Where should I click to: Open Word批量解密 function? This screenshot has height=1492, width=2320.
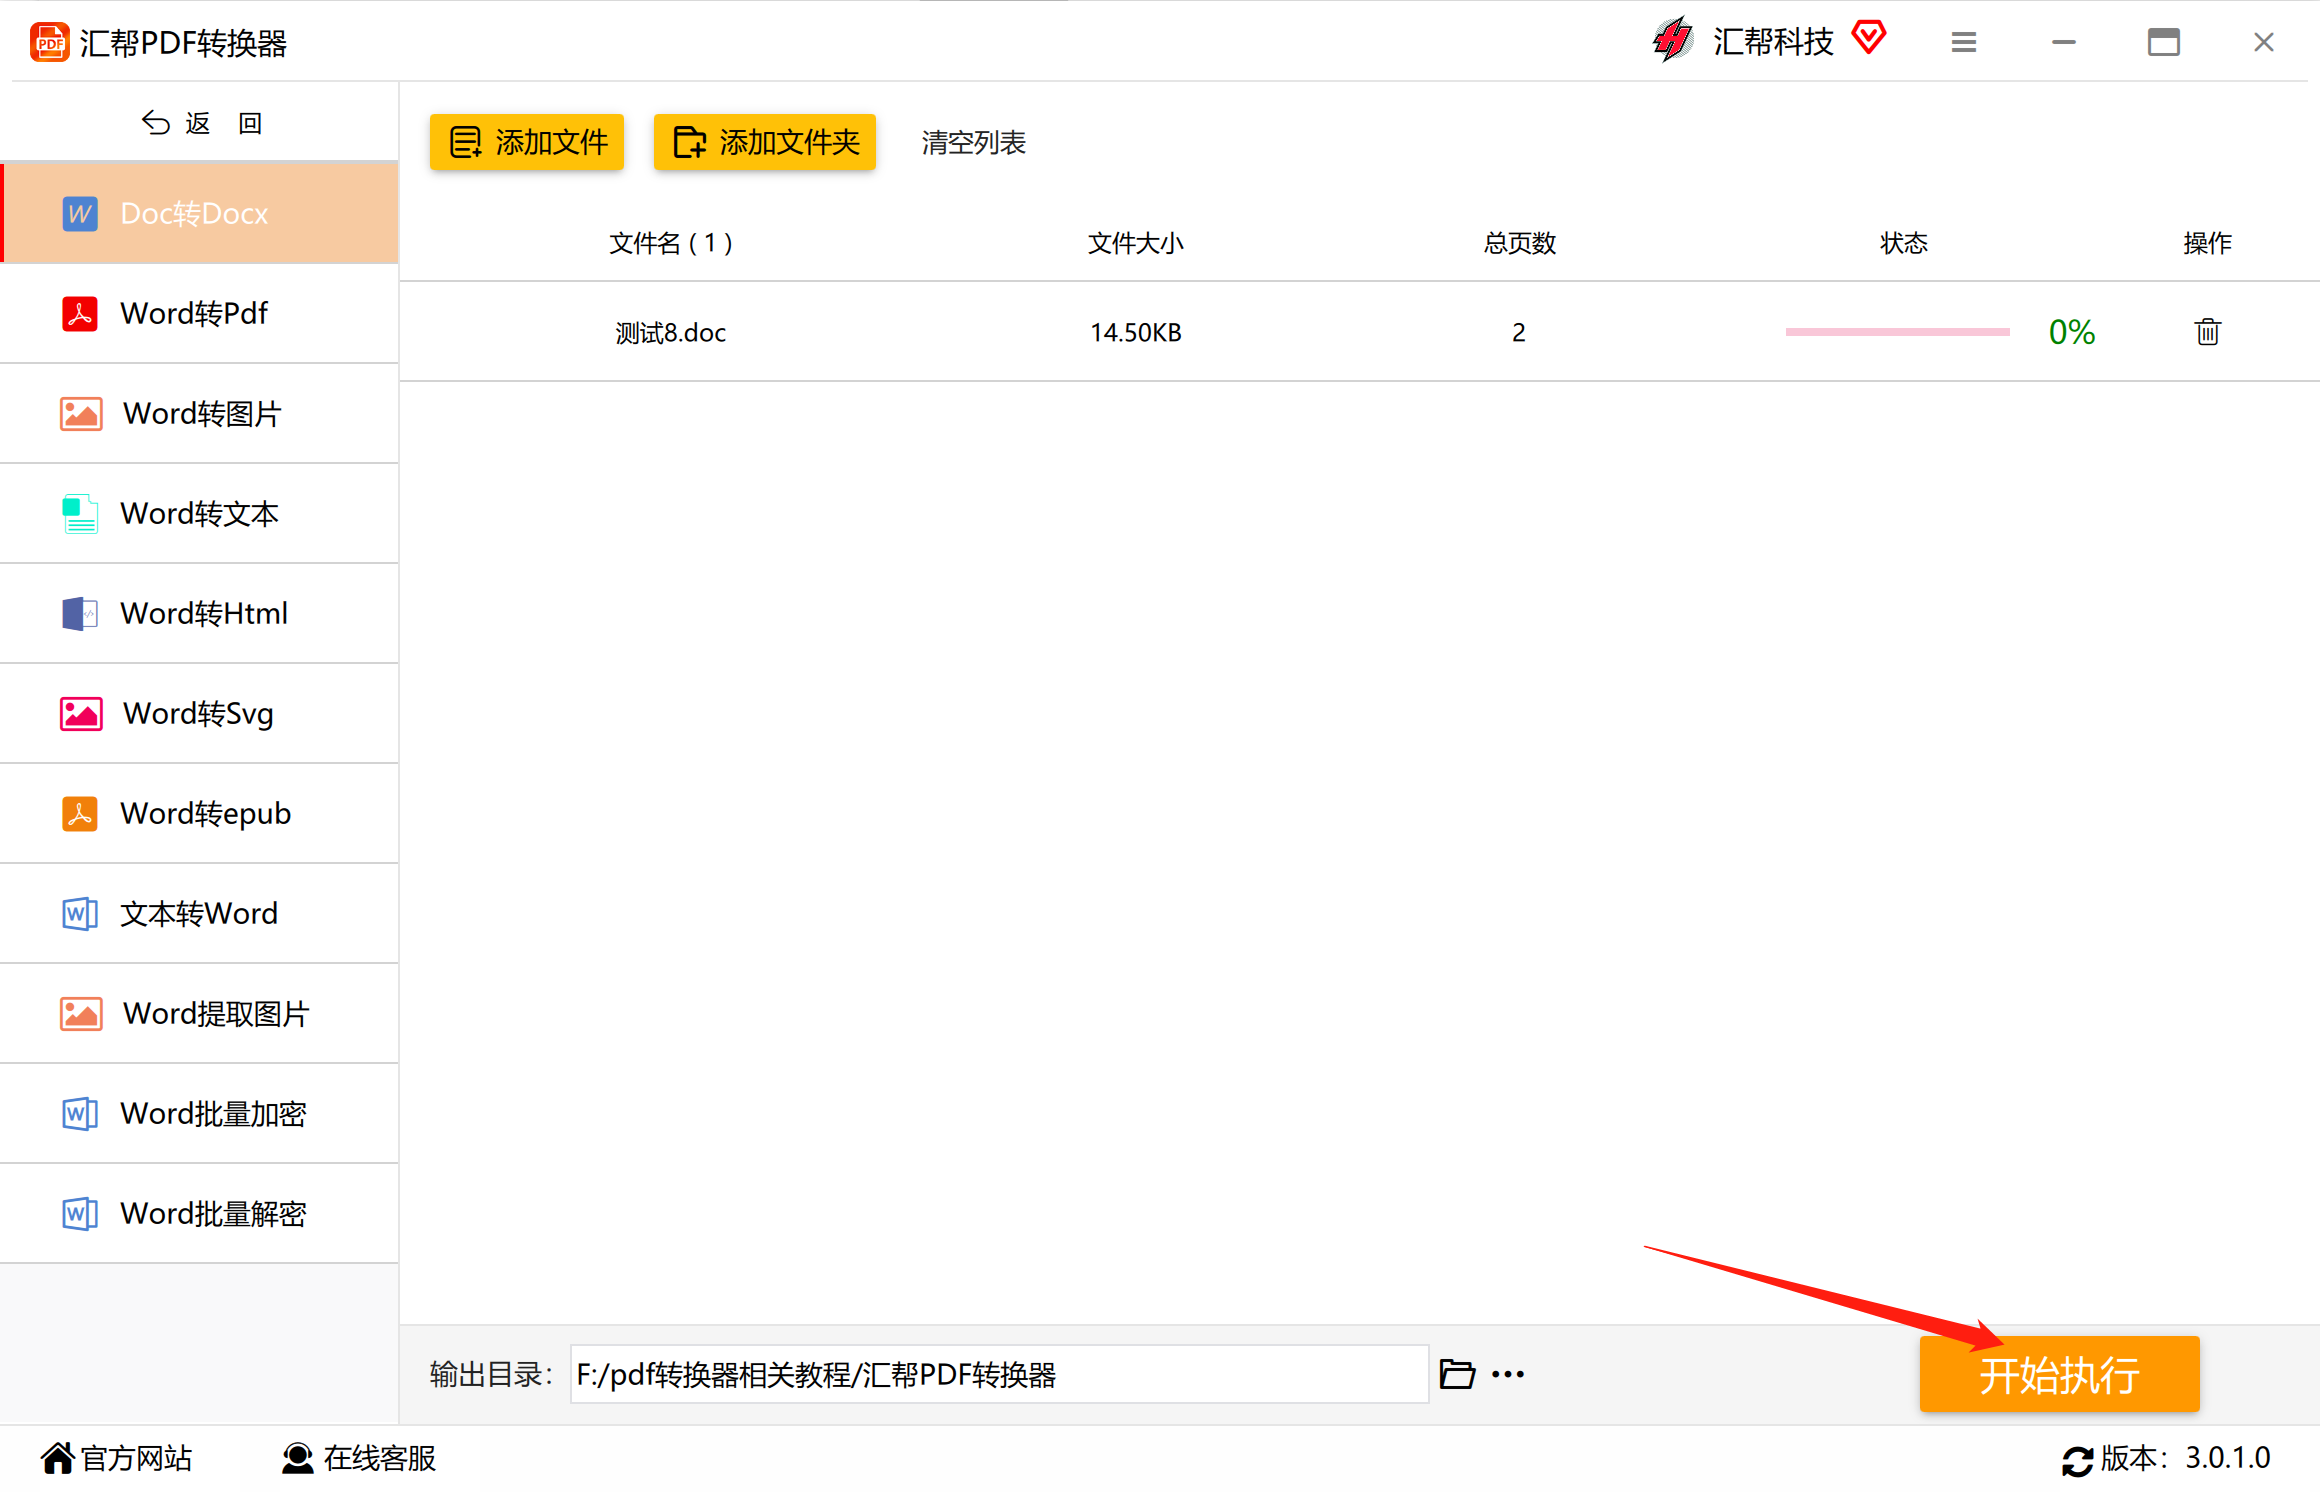click(x=200, y=1214)
